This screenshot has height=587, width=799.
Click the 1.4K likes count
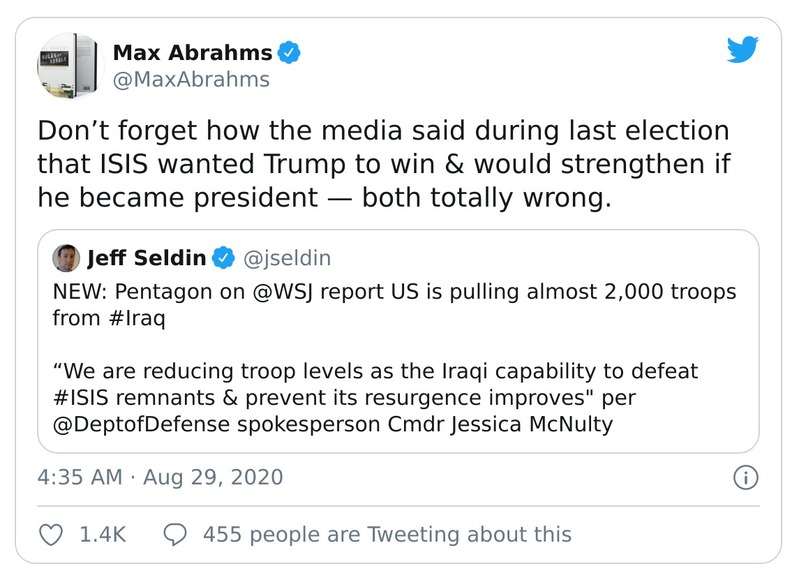click(102, 534)
